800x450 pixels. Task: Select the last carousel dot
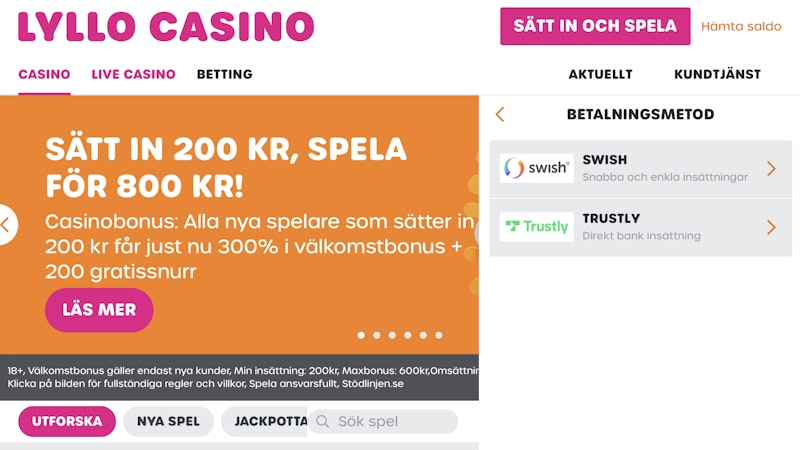pos(438,335)
